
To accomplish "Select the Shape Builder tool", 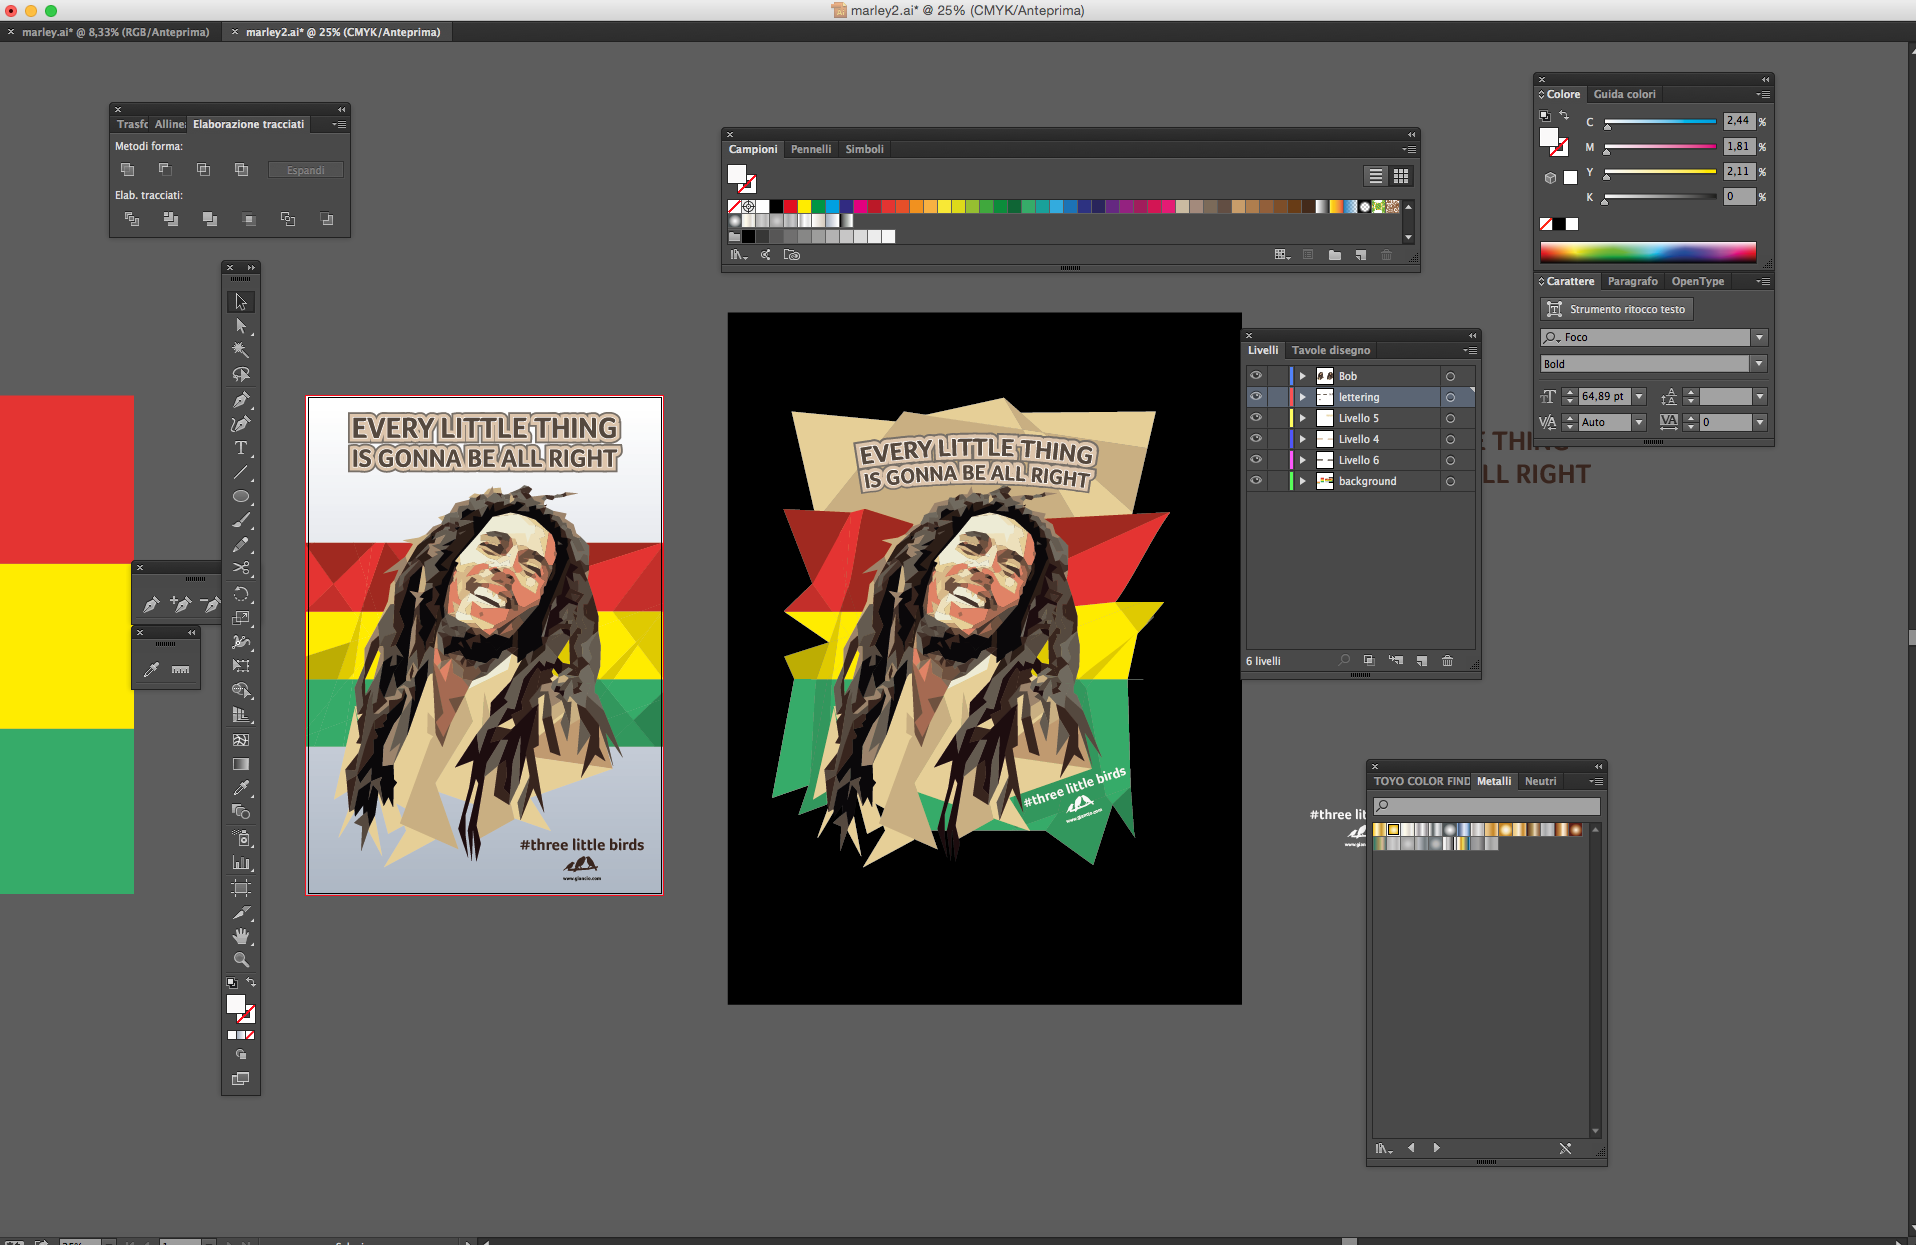I will [241, 691].
